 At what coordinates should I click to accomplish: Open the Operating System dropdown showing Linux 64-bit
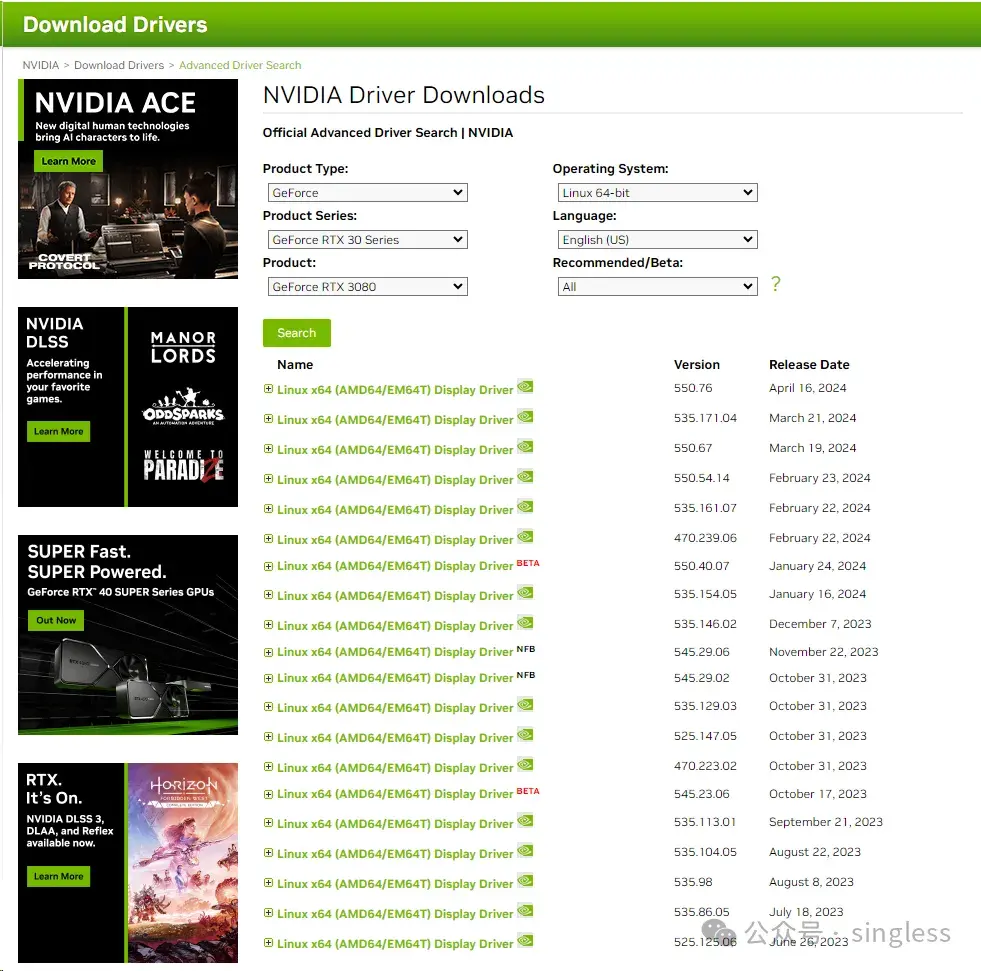pyautogui.click(x=658, y=193)
